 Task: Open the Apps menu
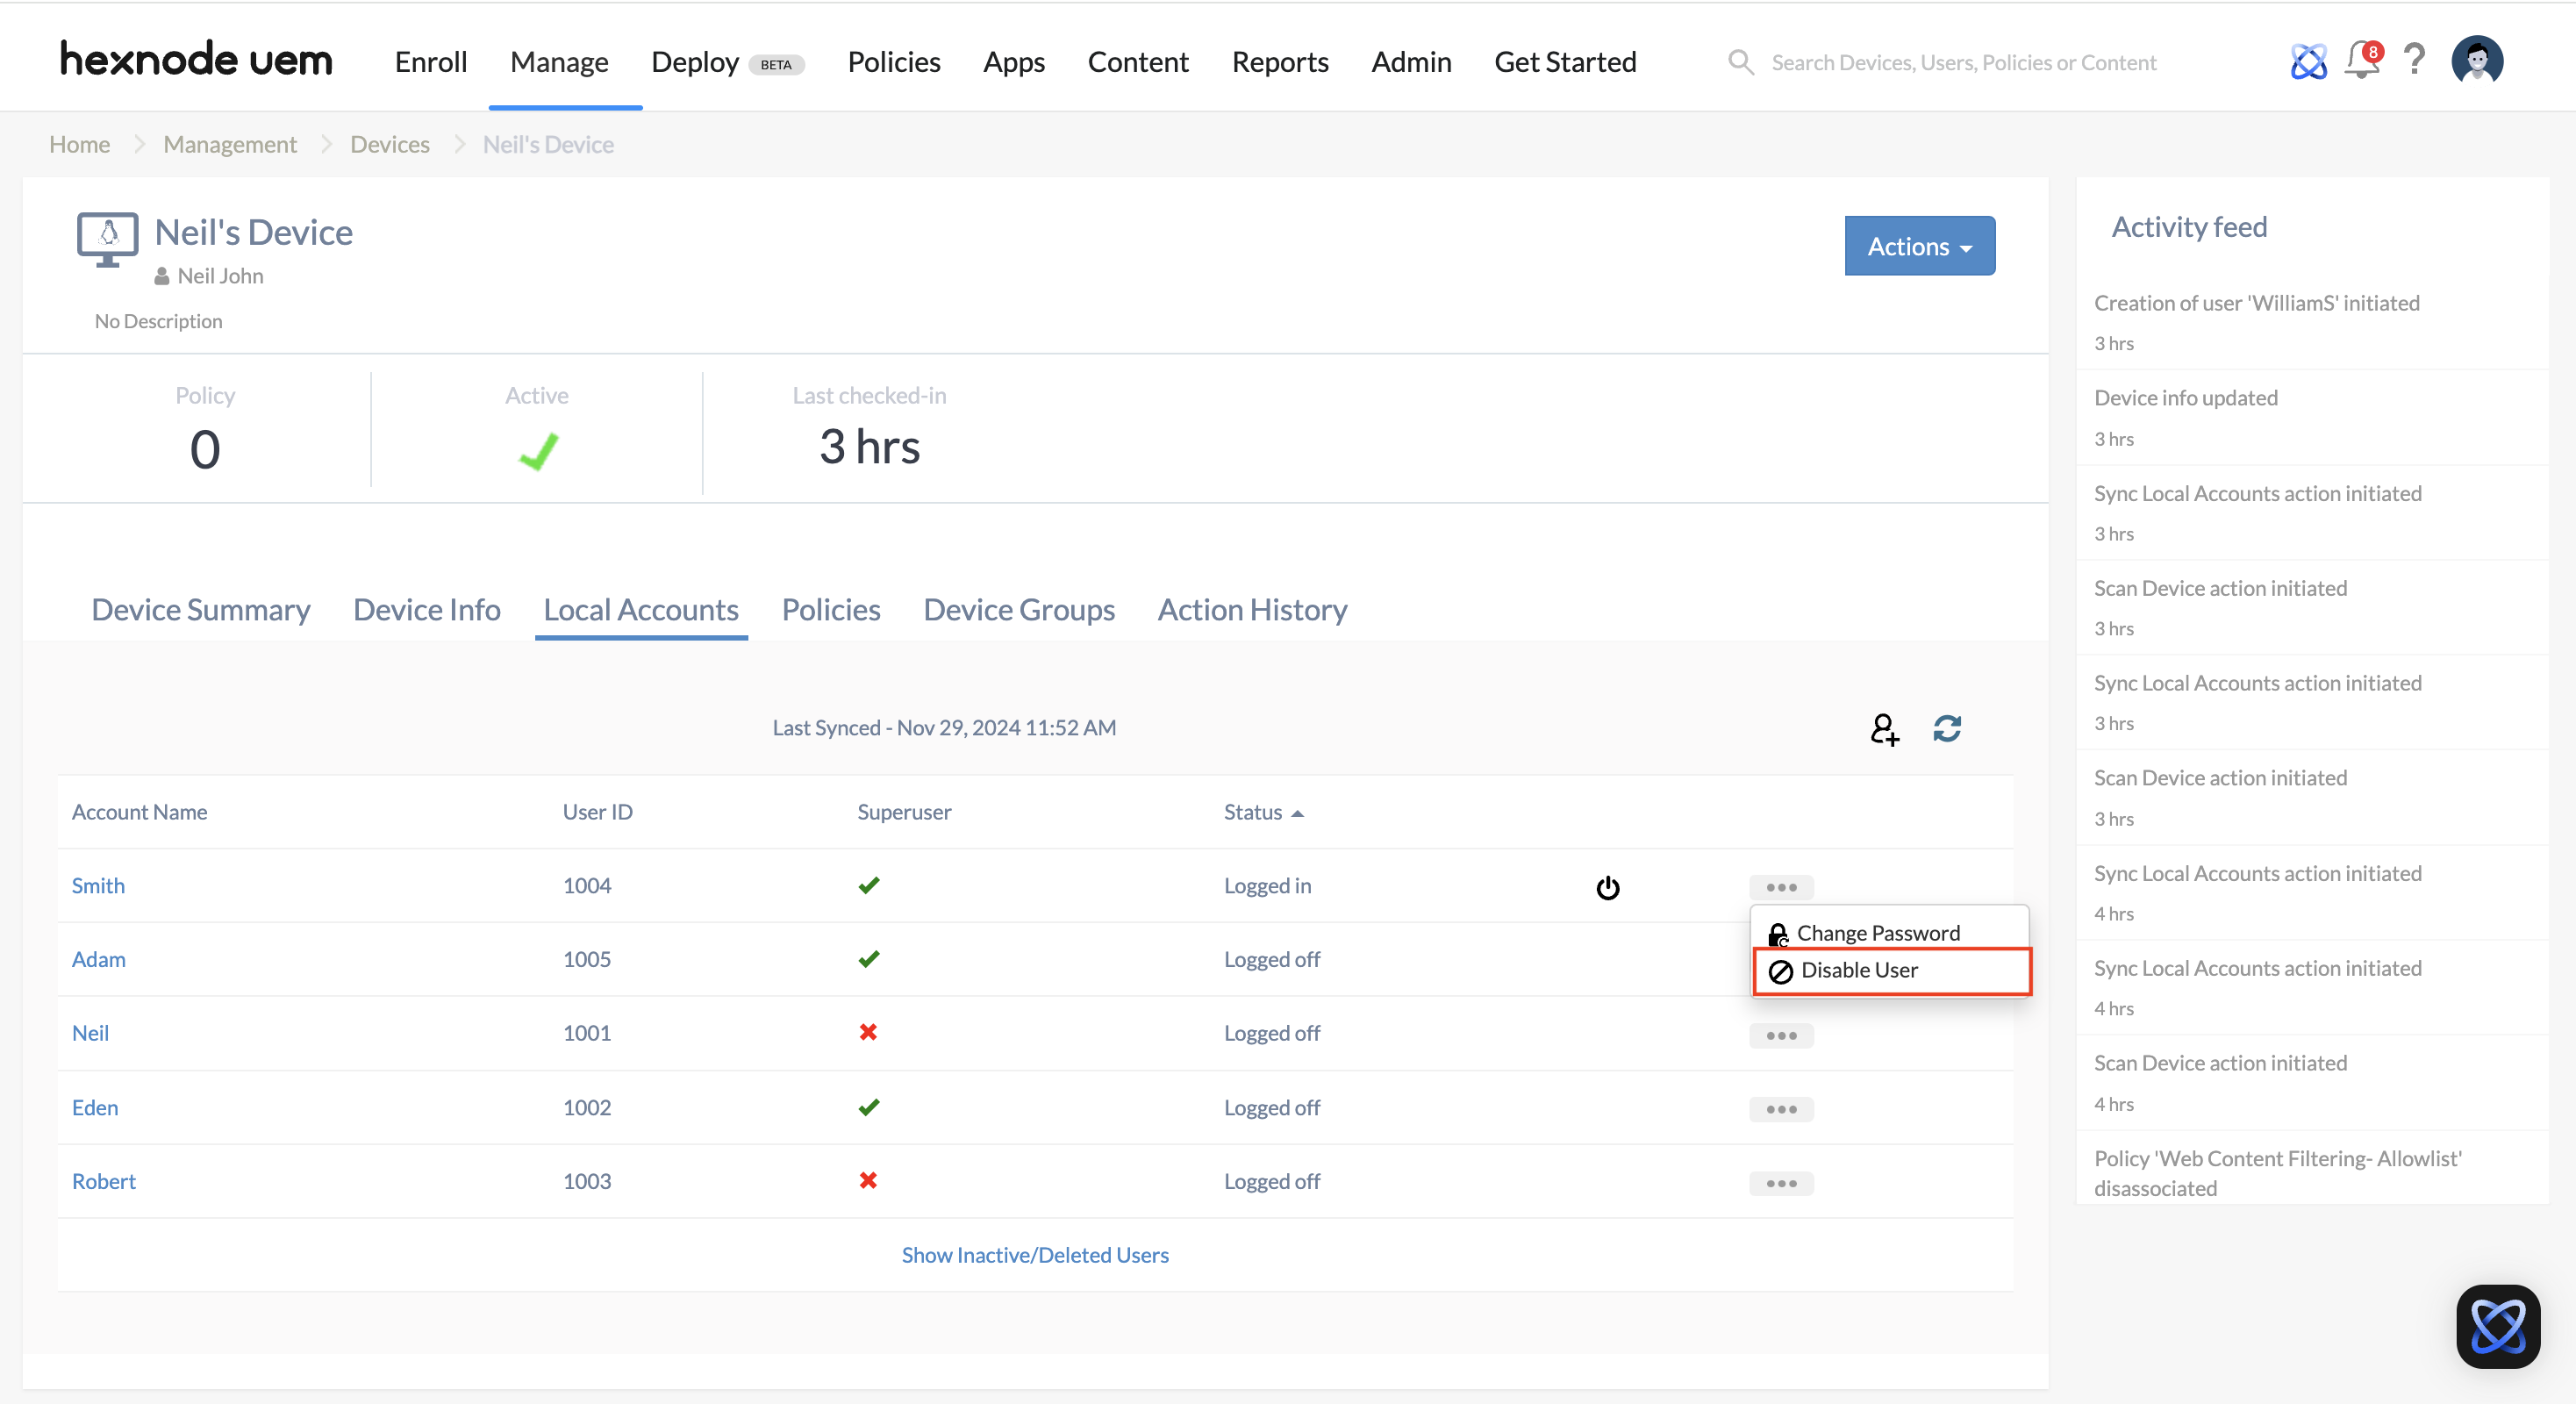point(1013,62)
